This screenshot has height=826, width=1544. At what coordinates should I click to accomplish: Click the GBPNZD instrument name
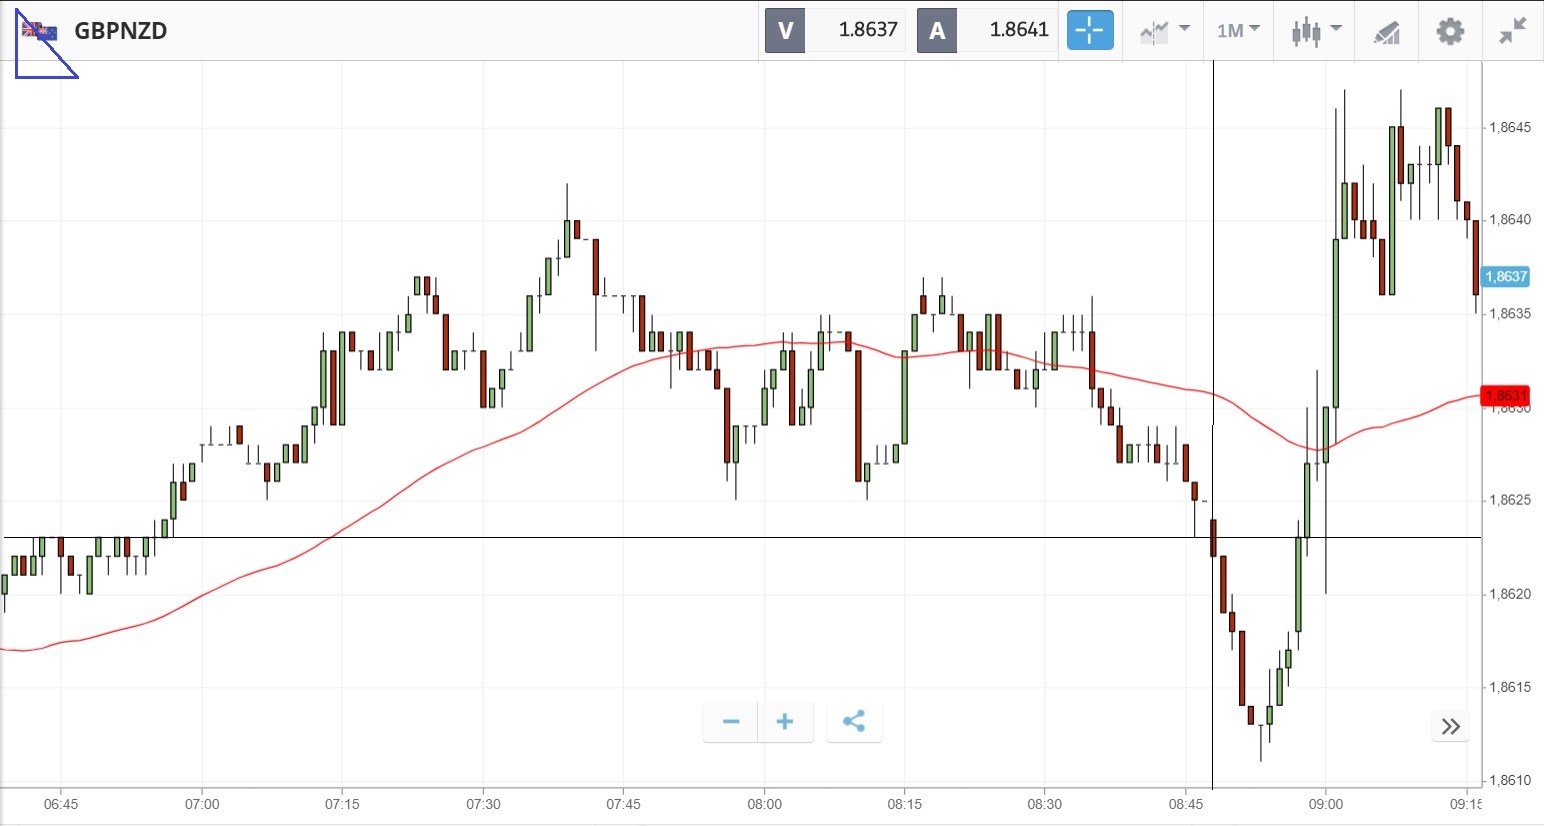click(121, 31)
